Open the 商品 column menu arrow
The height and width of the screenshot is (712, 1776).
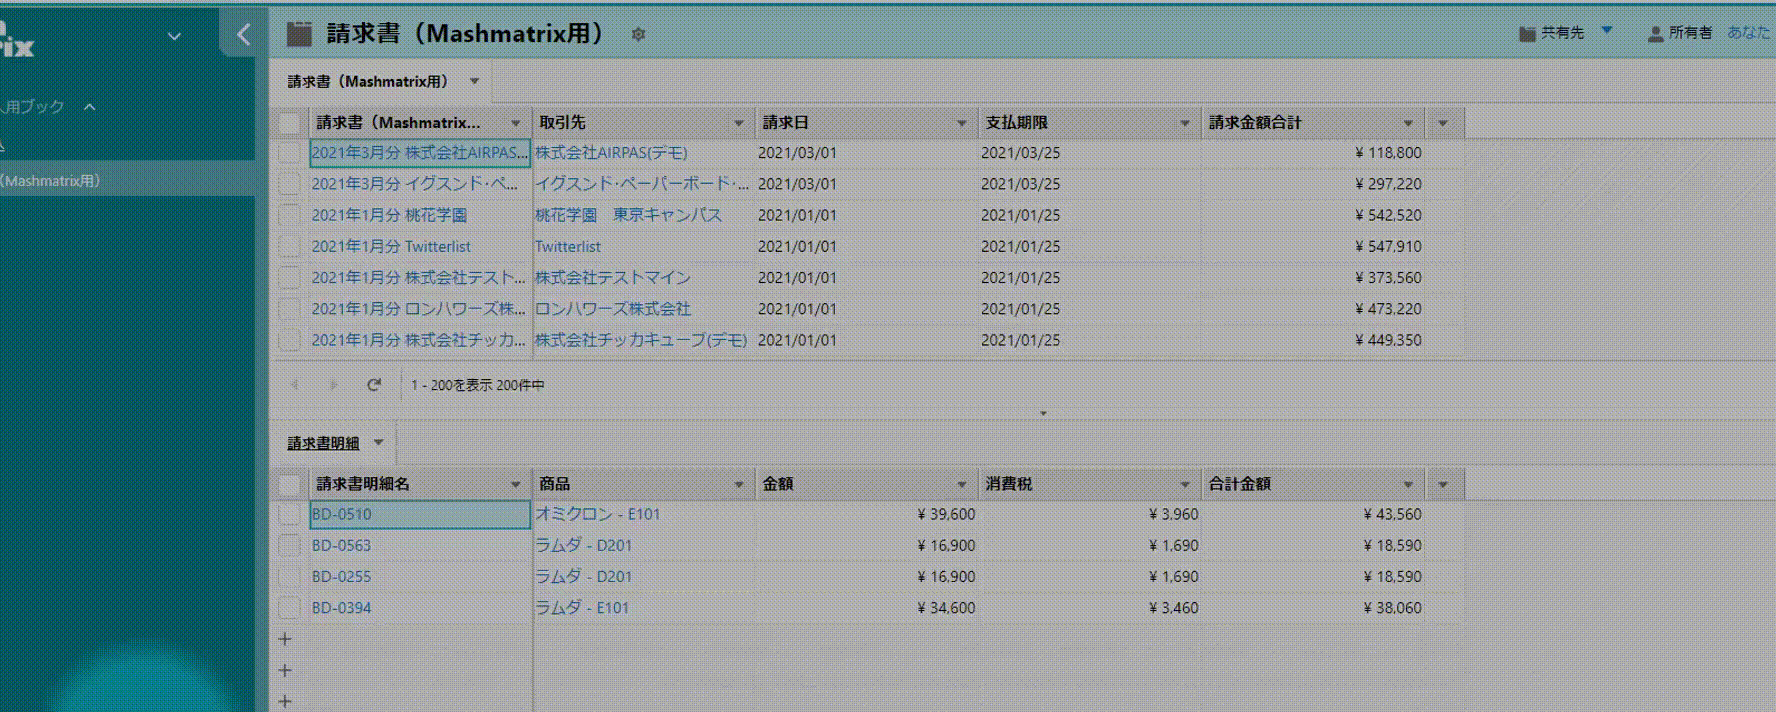point(739,484)
